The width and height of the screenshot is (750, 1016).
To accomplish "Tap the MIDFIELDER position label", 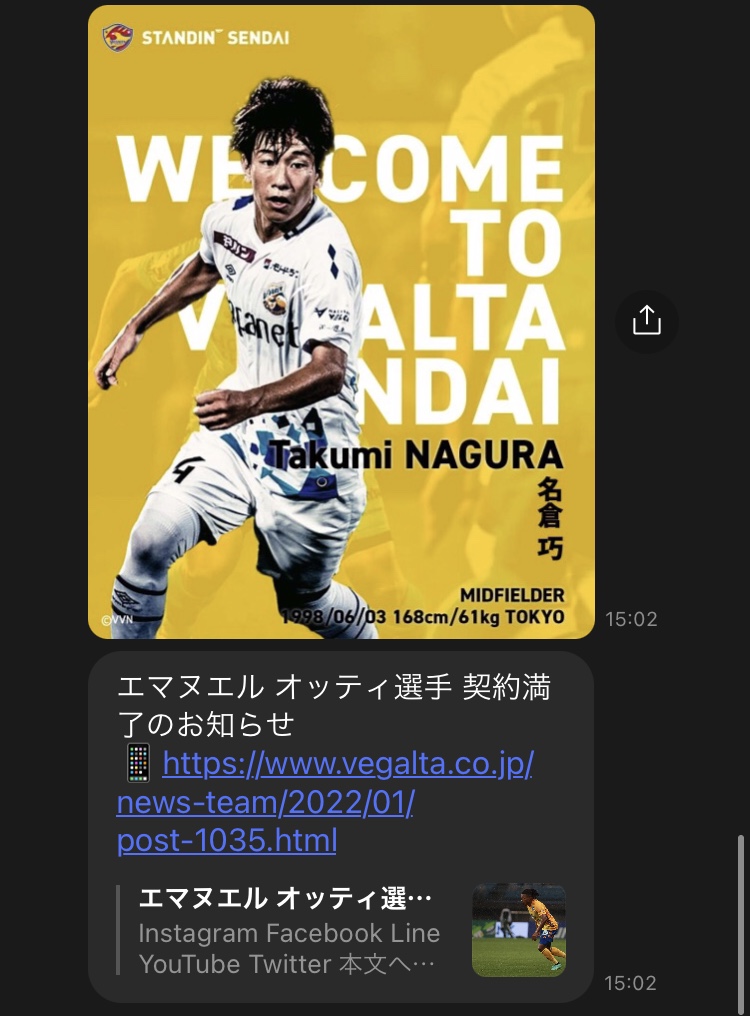I will (x=512, y=595).
